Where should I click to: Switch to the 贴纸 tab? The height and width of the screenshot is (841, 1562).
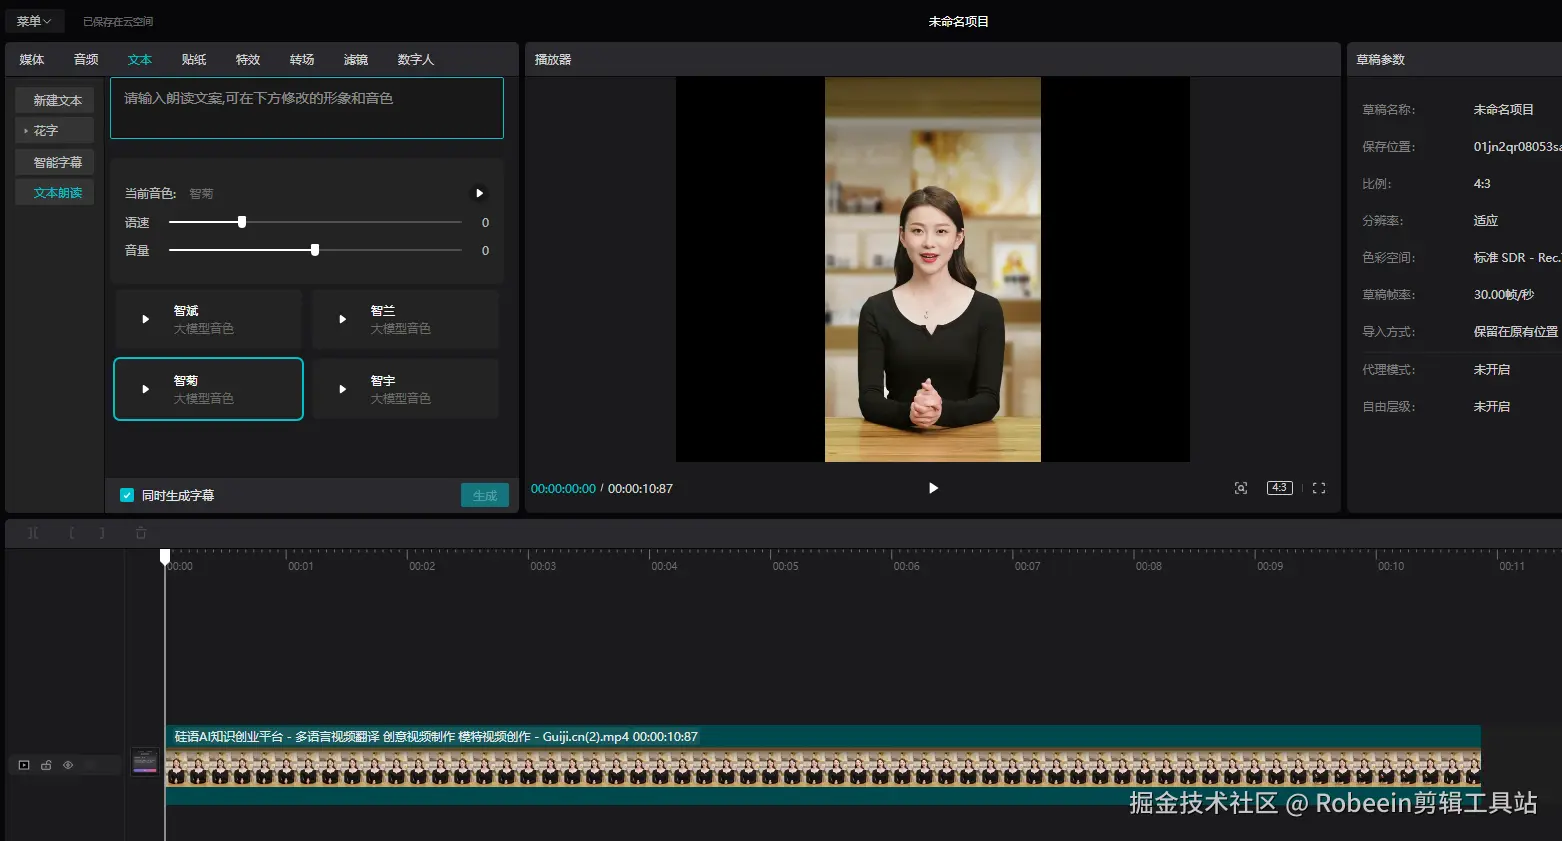click(x=194, y=60)
